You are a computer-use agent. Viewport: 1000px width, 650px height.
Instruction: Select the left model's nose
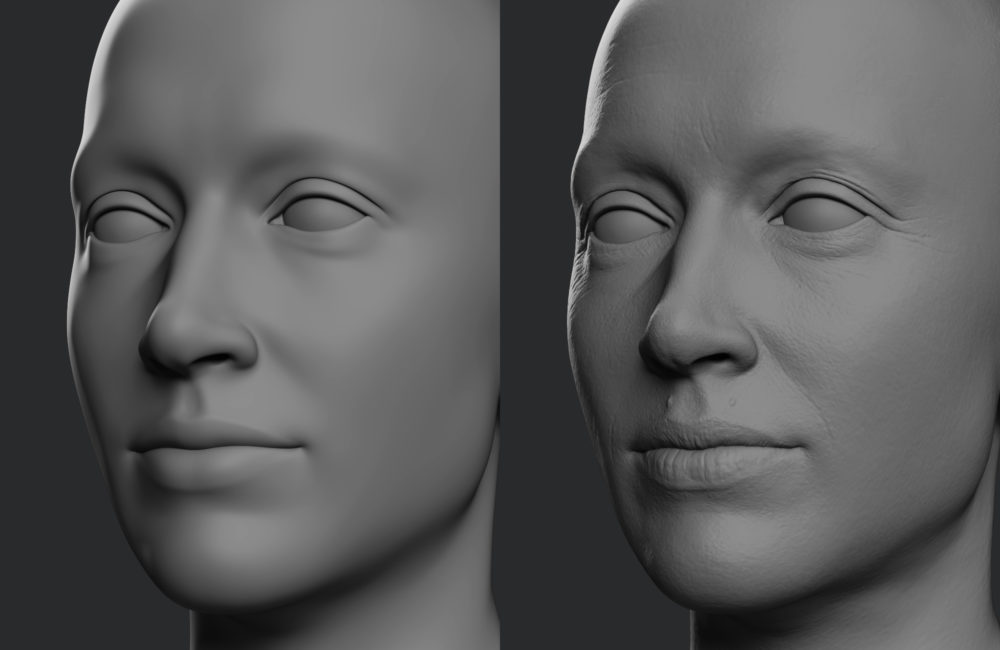point(195,340)
